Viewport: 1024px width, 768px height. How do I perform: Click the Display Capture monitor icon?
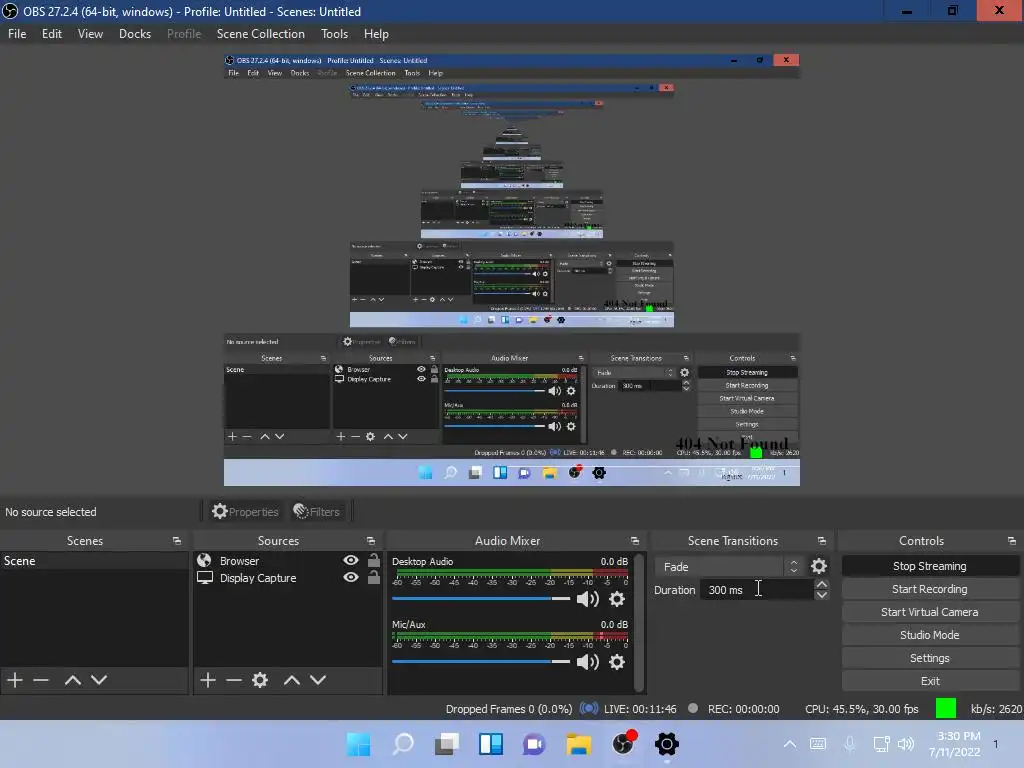point(205,577)
